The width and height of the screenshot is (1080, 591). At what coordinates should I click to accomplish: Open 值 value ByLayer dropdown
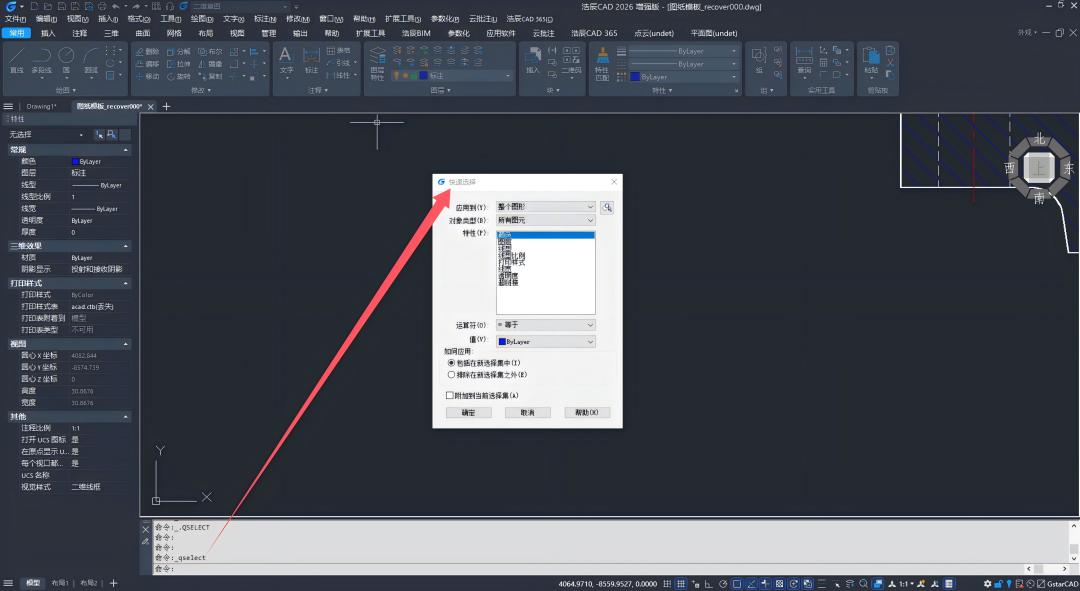click(546, 342)
